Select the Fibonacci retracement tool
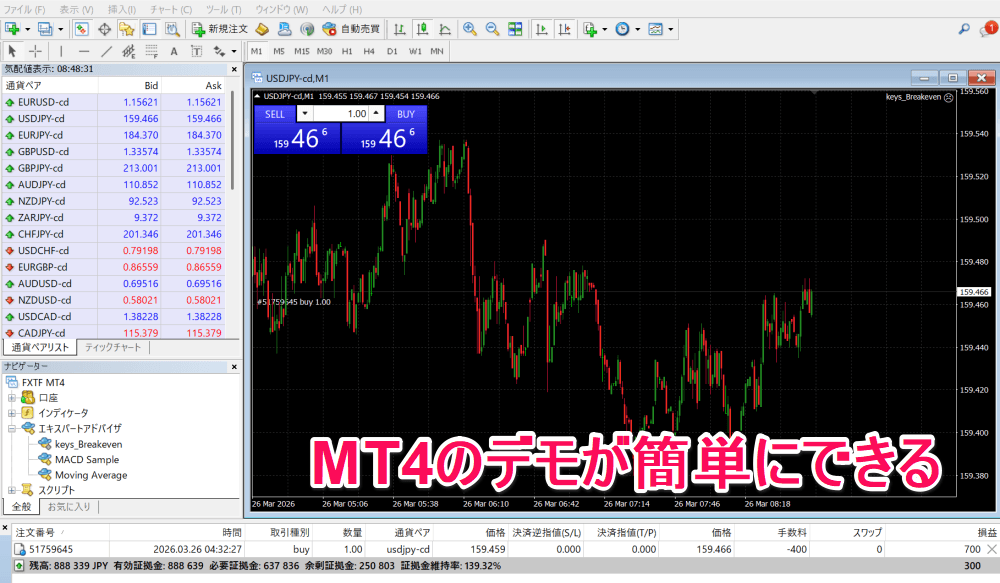This screenshot has width=1000, height=583. click(x=151, y=51)
